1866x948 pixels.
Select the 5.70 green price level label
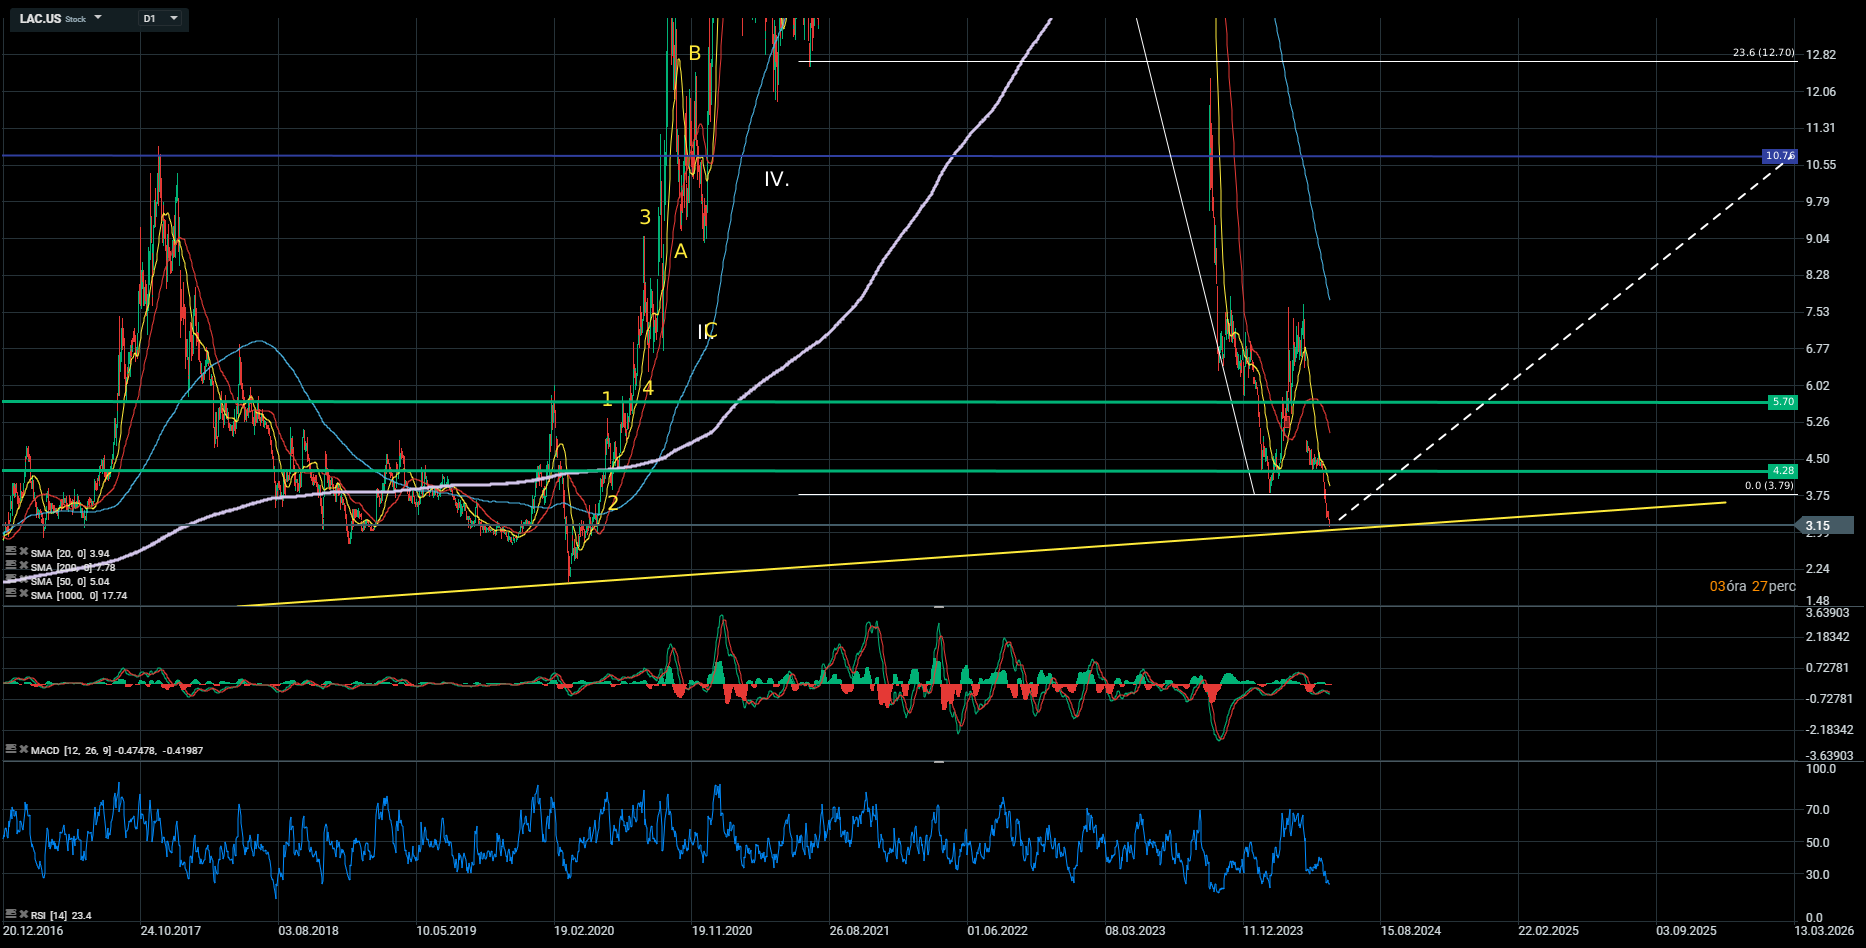1782,402
